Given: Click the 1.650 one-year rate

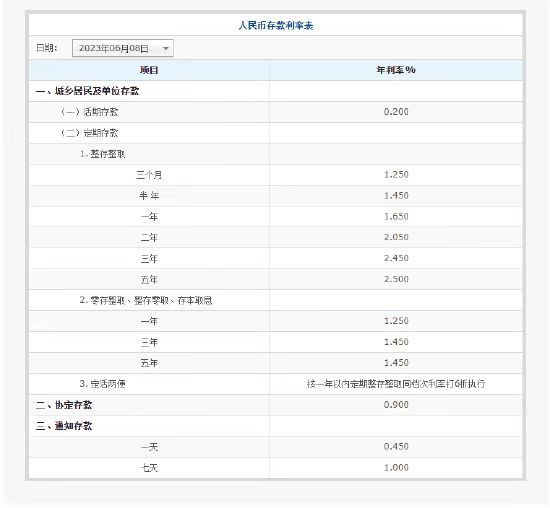Looking at the screenshot, I should pos(396,216).
